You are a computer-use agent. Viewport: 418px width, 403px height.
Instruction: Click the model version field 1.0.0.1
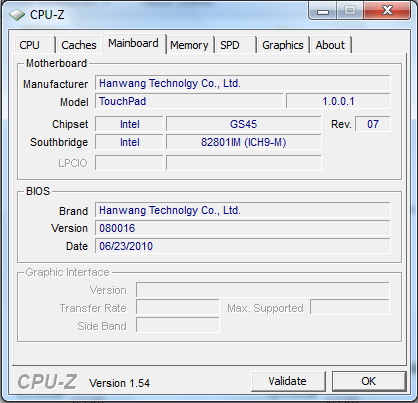point(338,101)
